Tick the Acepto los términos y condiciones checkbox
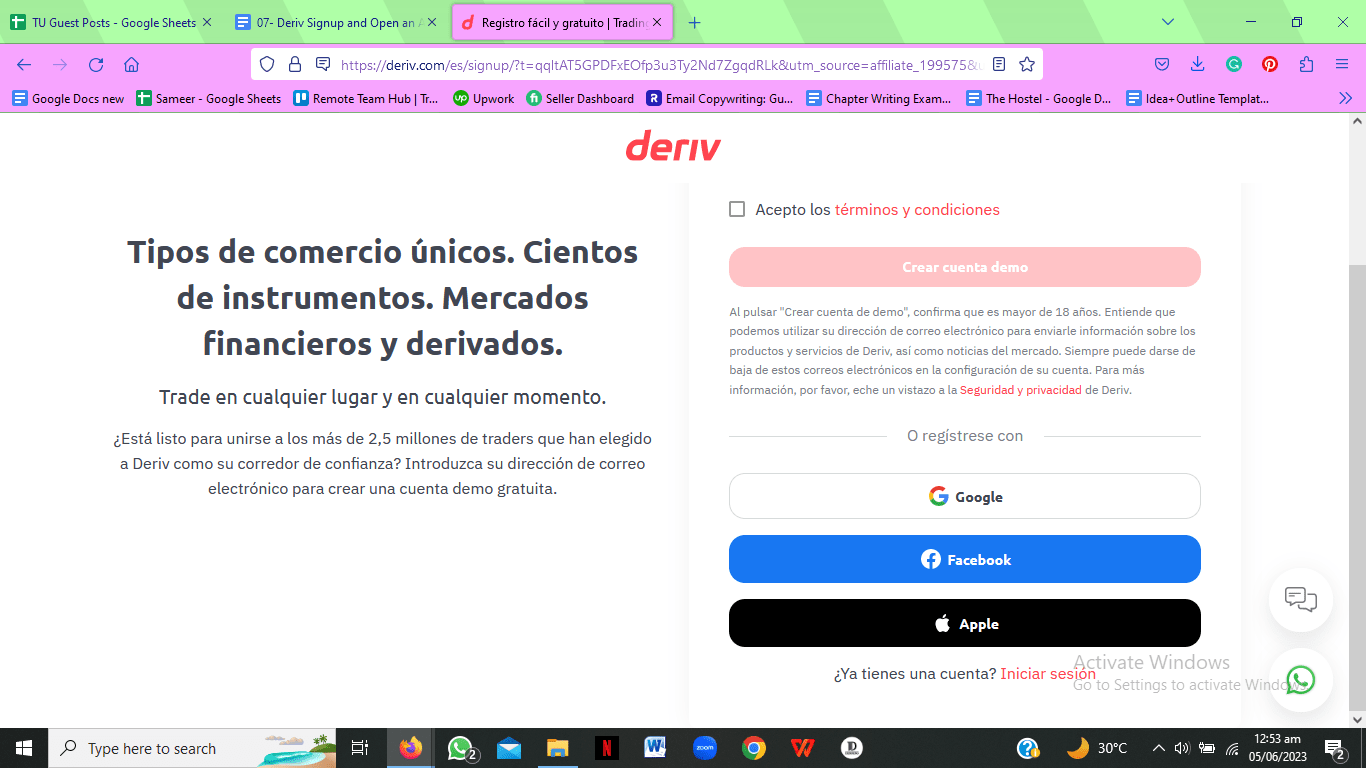 (737, 209)
